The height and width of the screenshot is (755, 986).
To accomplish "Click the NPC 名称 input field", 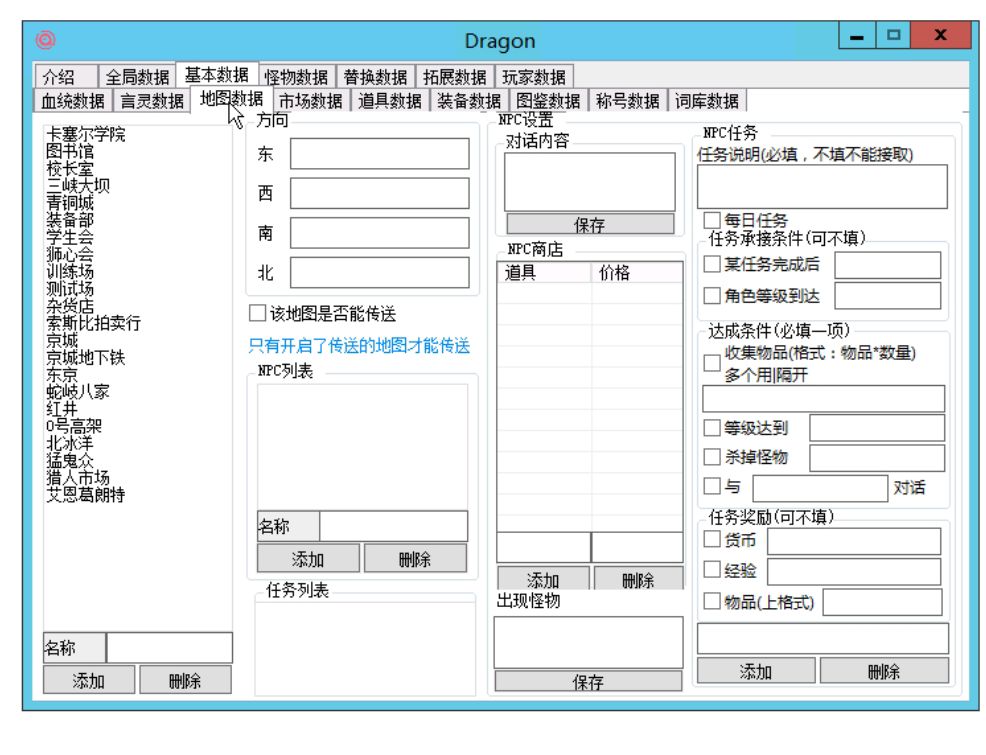I will (394, 526).
